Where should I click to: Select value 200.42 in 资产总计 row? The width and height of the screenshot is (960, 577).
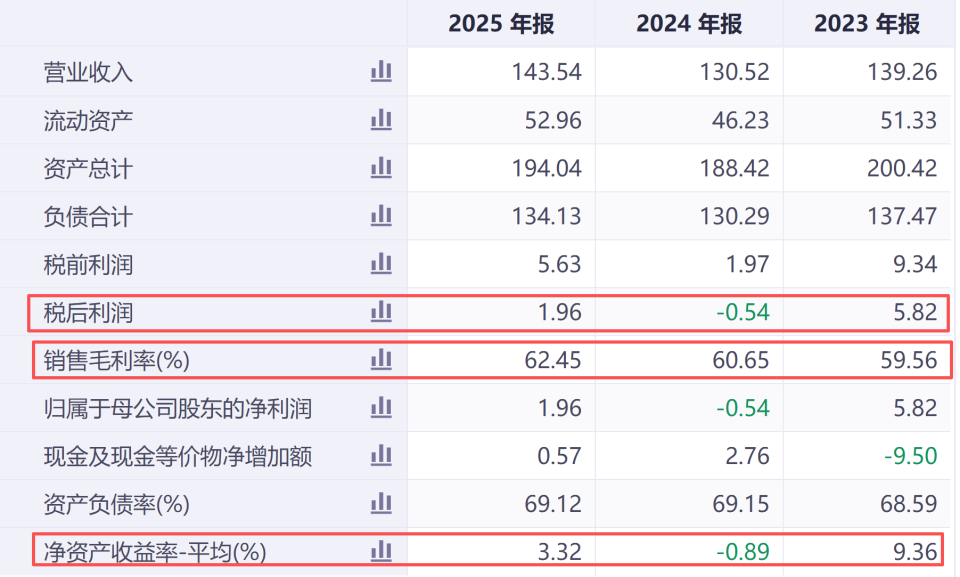[x=902, y=168]
